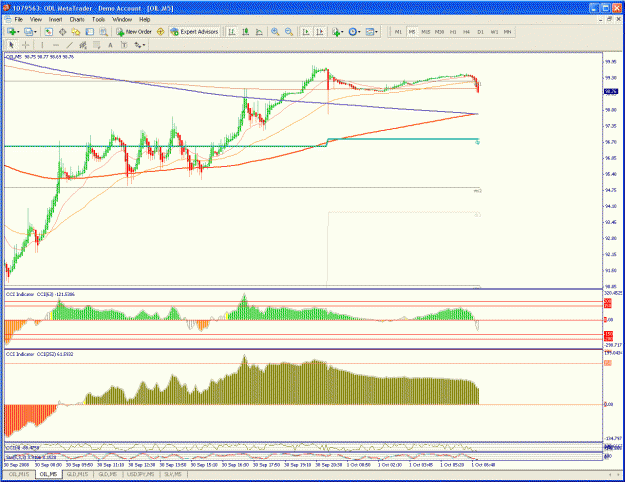Image resolution: width=625 pixels, height=482 pixels.
Task: Open the Strategy Tester magnifier icon
Action: coord(103,32)
